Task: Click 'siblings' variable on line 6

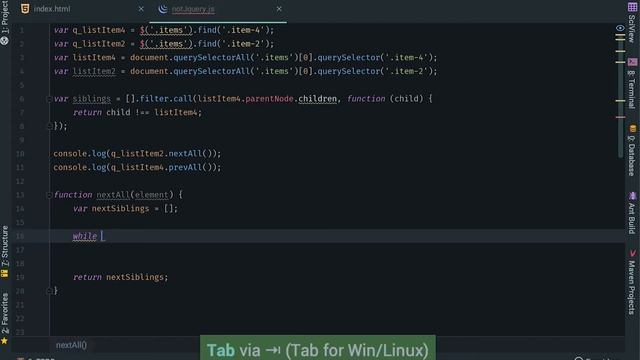Action: tap(91, 99)
